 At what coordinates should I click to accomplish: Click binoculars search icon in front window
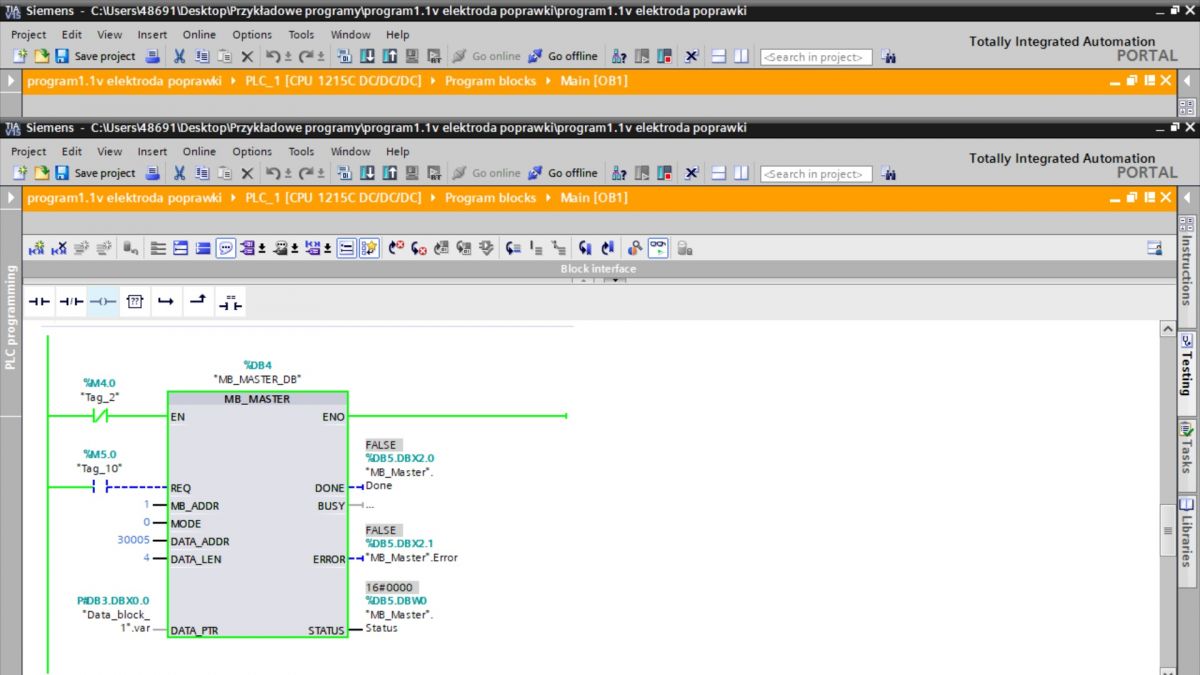click(888, 173)
